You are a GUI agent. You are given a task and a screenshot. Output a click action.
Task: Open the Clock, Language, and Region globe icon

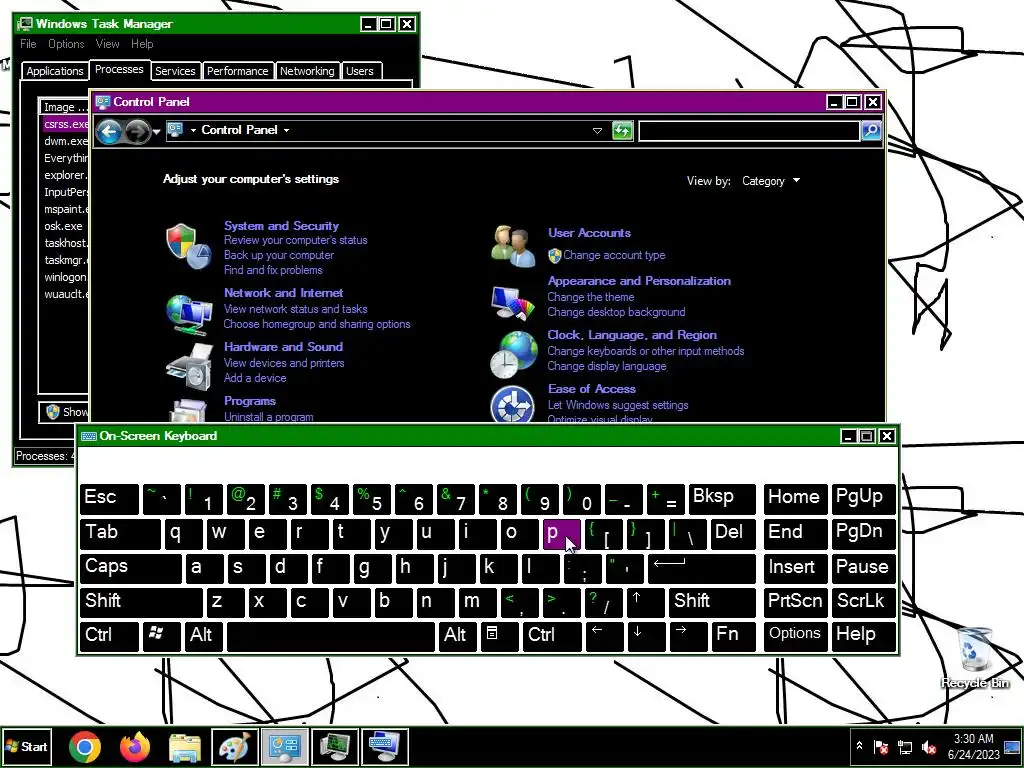click(513, 355)
